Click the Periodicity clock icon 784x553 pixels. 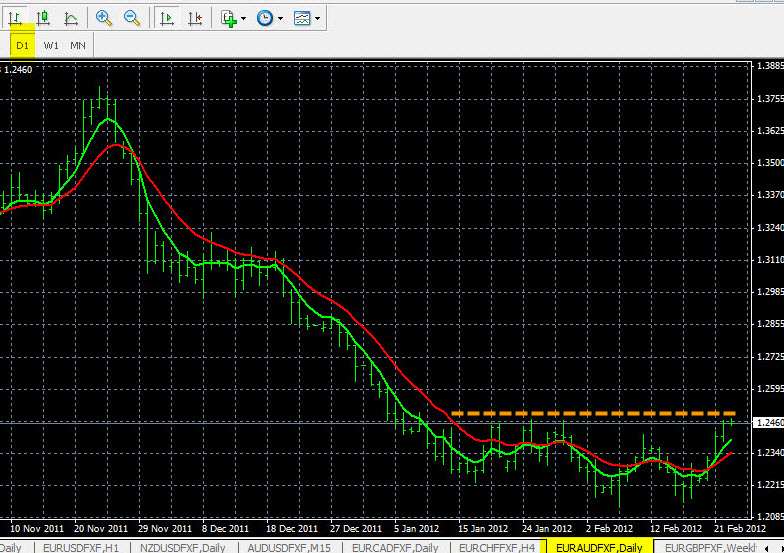pos(264,17)
